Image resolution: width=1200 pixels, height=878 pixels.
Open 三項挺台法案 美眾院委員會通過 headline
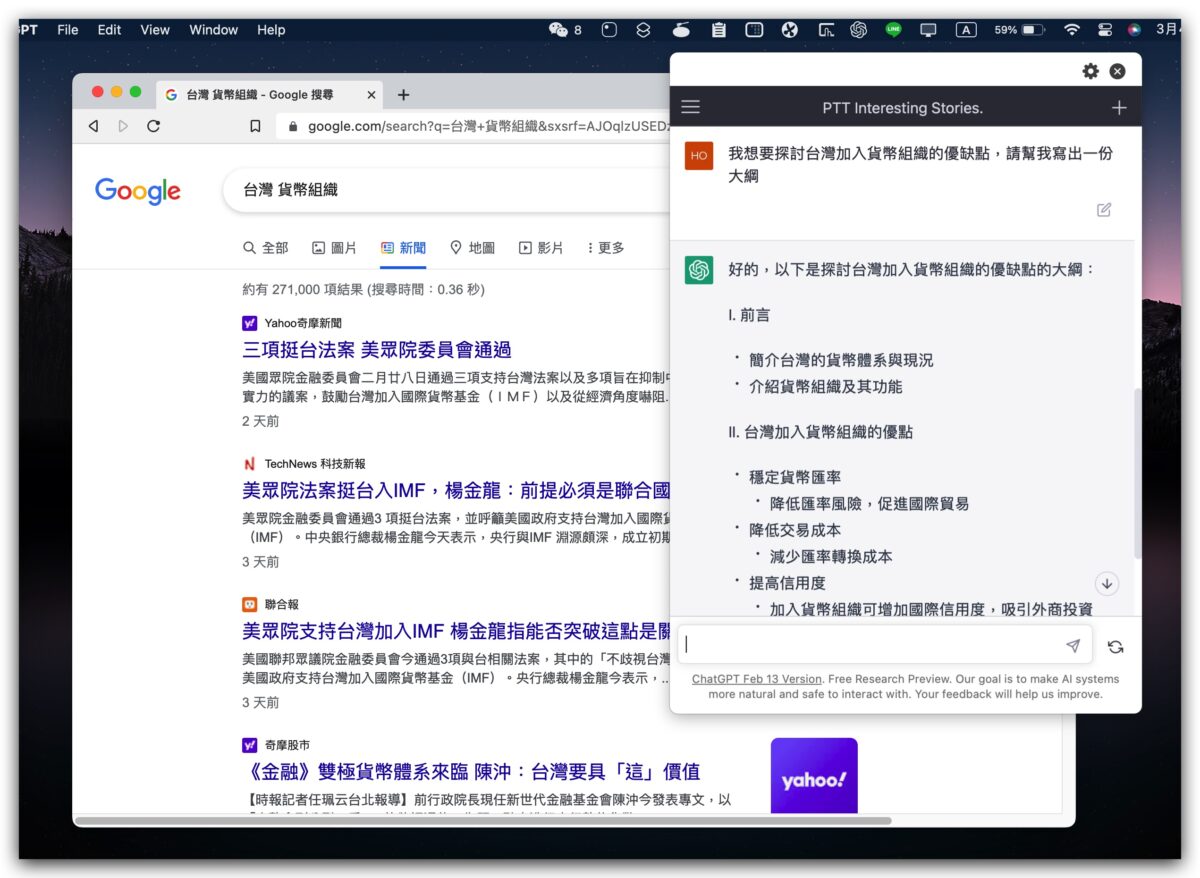tap(377, 350)
